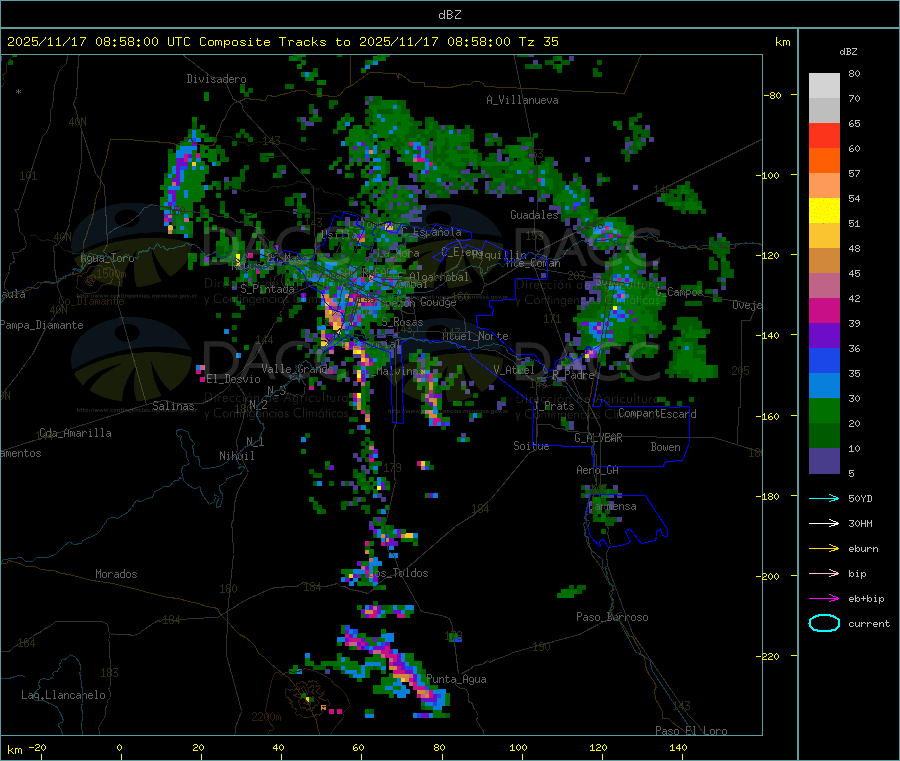Select the gray 70 dBZ color band
Viewport: 900px width, 761px height.
(x=824, y=111)
